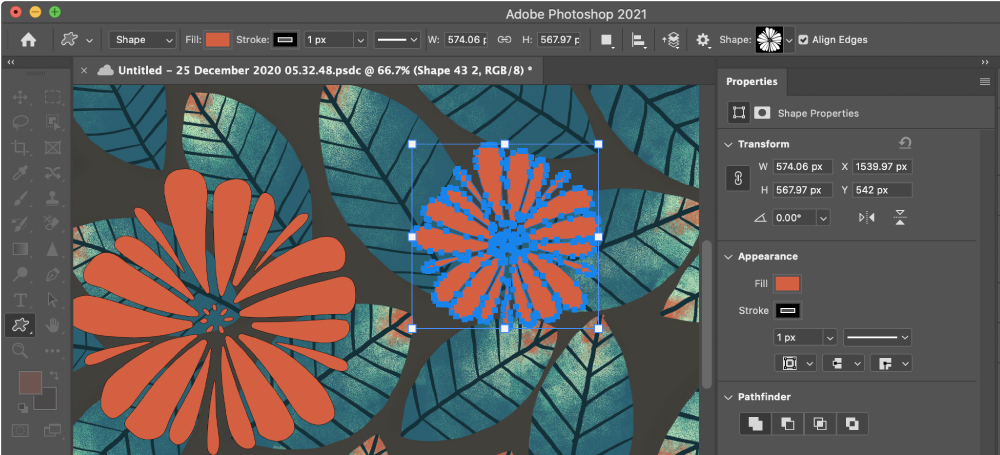Open the Shape tool mode dropdown

click(x=142, y=40)
